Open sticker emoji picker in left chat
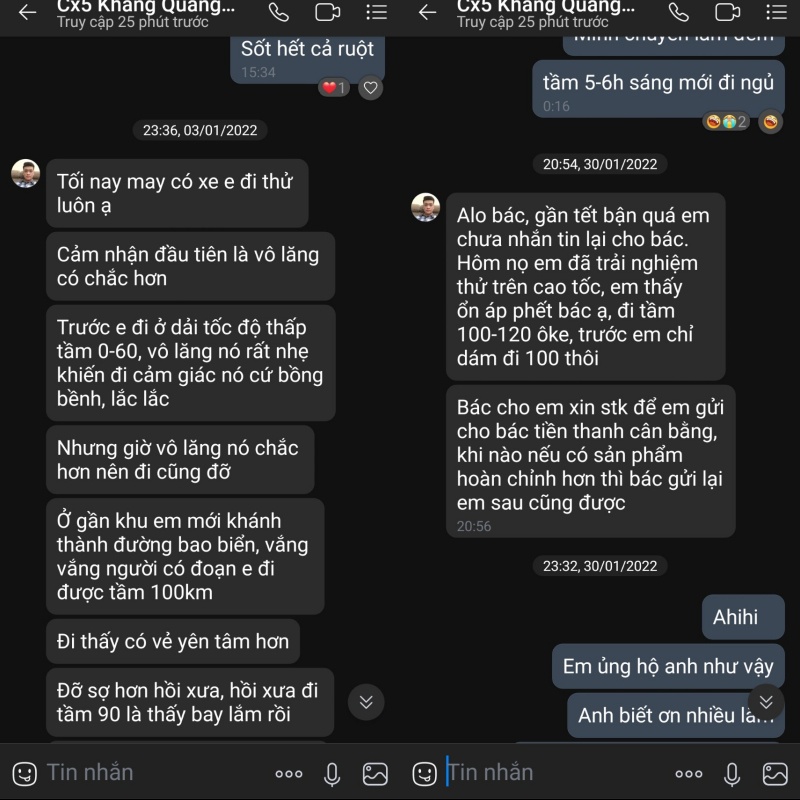Image resolution: width=800 pixels, height=800 pixels. (24, 773)
